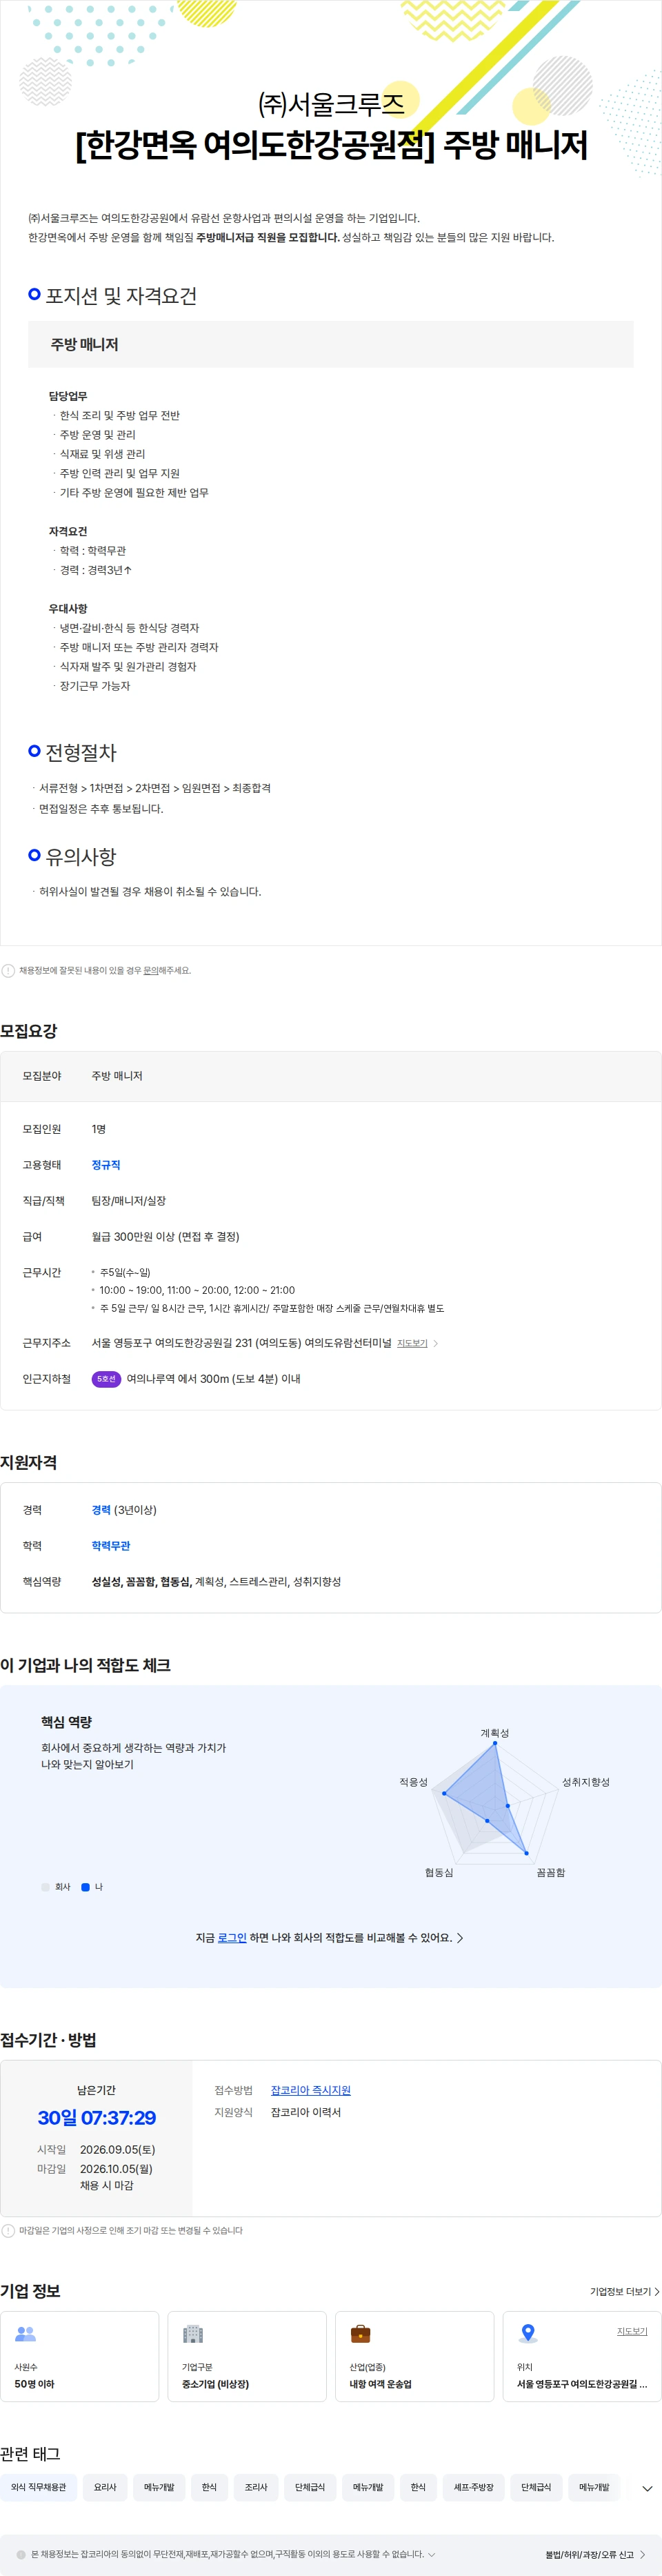
Task: Select the 조리사 tag
Action: coord(256,2487)
